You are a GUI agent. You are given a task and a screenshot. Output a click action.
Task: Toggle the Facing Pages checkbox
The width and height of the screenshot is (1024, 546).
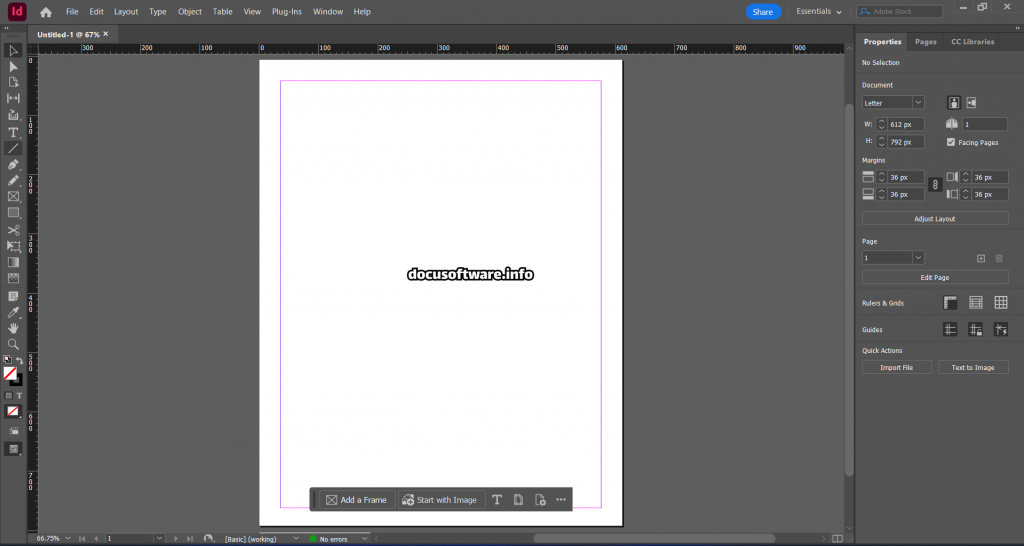951,142
